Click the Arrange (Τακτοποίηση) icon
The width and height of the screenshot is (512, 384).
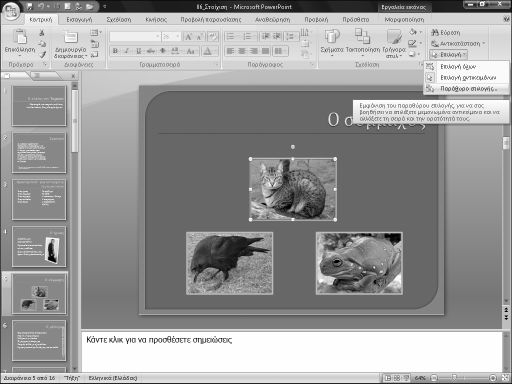pos(362,36)
